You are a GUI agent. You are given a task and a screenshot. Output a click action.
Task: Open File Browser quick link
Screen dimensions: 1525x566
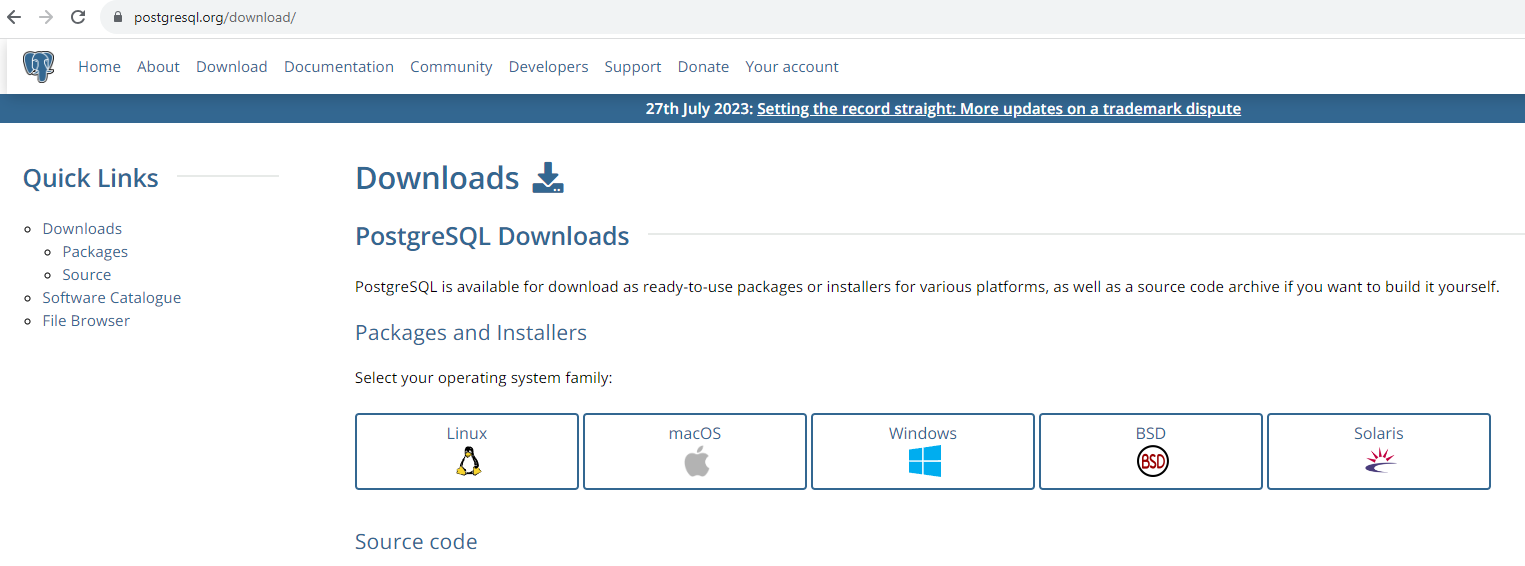(86, 321)
